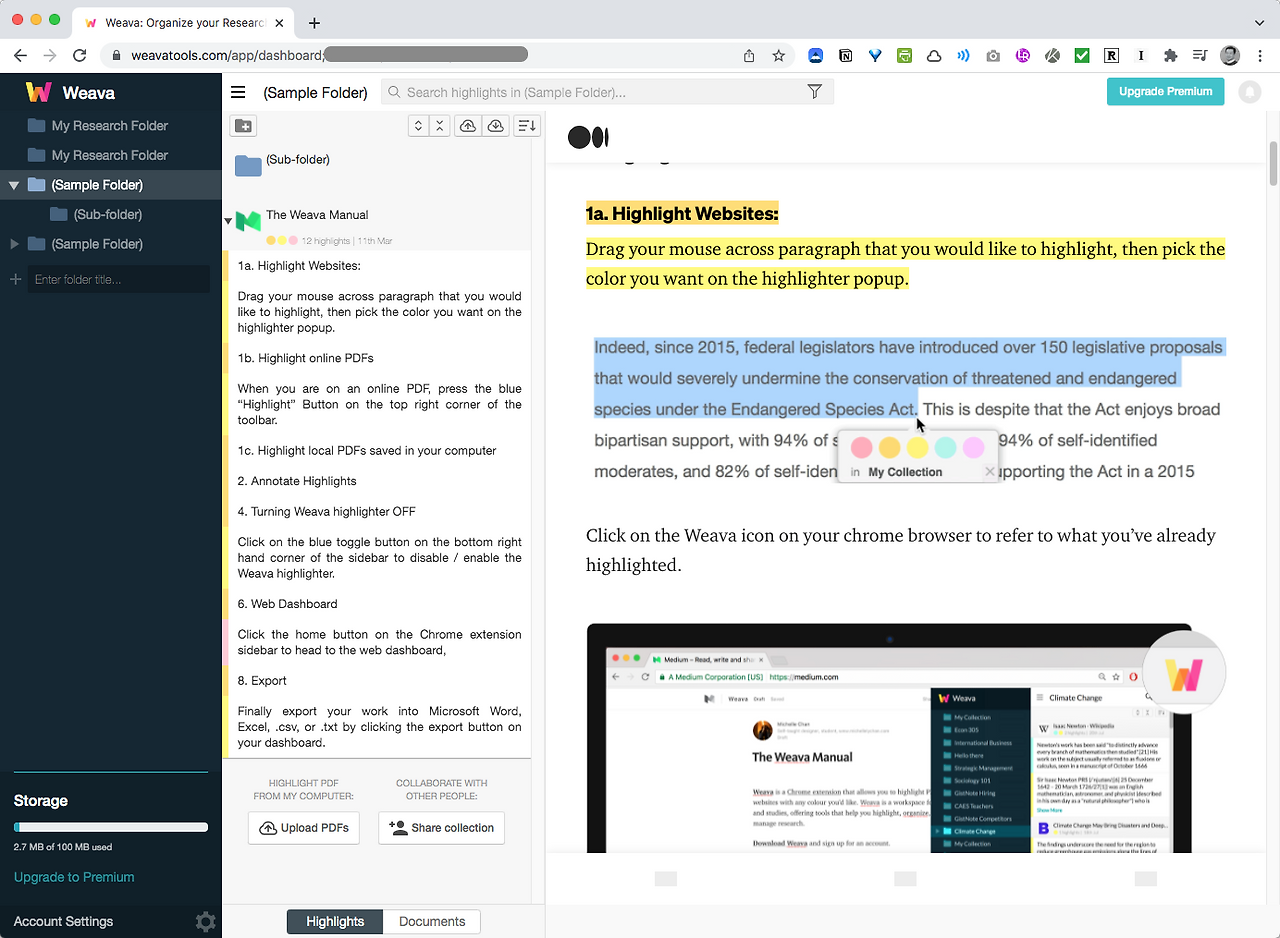1280x938 pixels.
Task: Click the Medium icon of The Weava Manual
Action: tap(248, 221)
